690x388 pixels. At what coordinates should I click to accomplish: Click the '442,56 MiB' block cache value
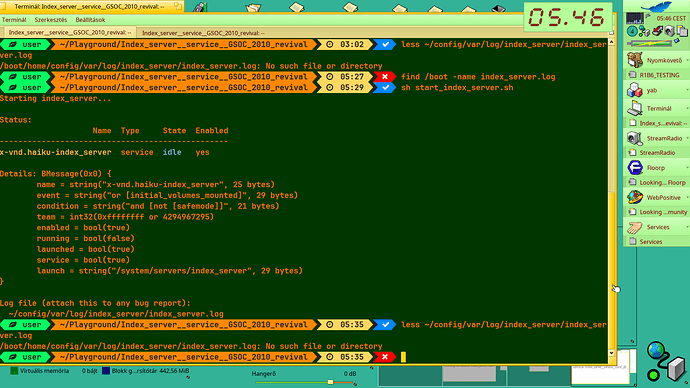click(x=174, y=371)
